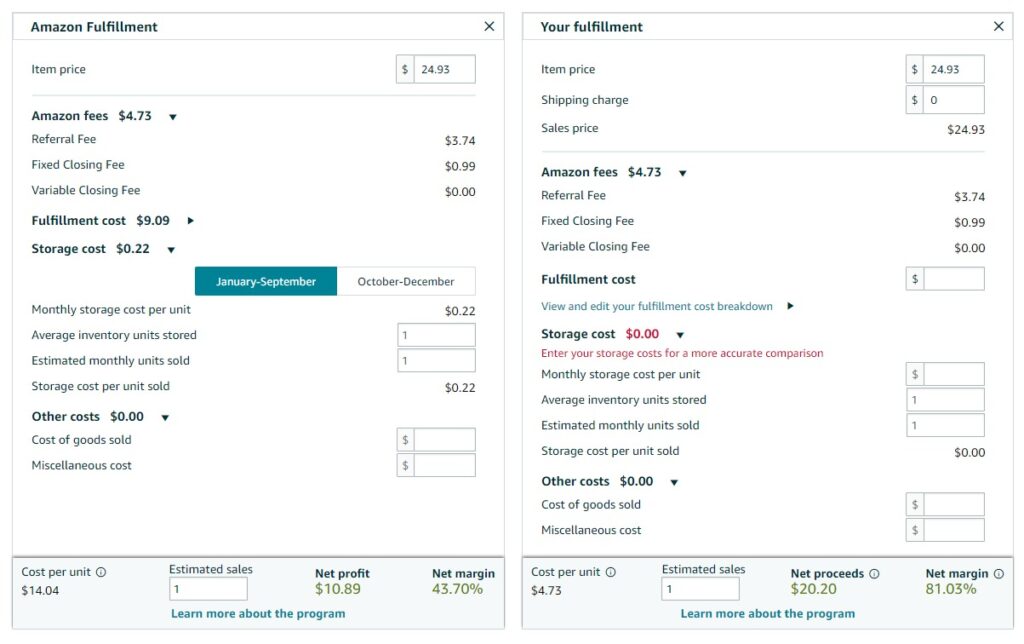Edit Estimated sales value in Amazon Fulfillment footer
Image resolution: width=1024 pixels, height=644 pixels.
tap(206, 589)
